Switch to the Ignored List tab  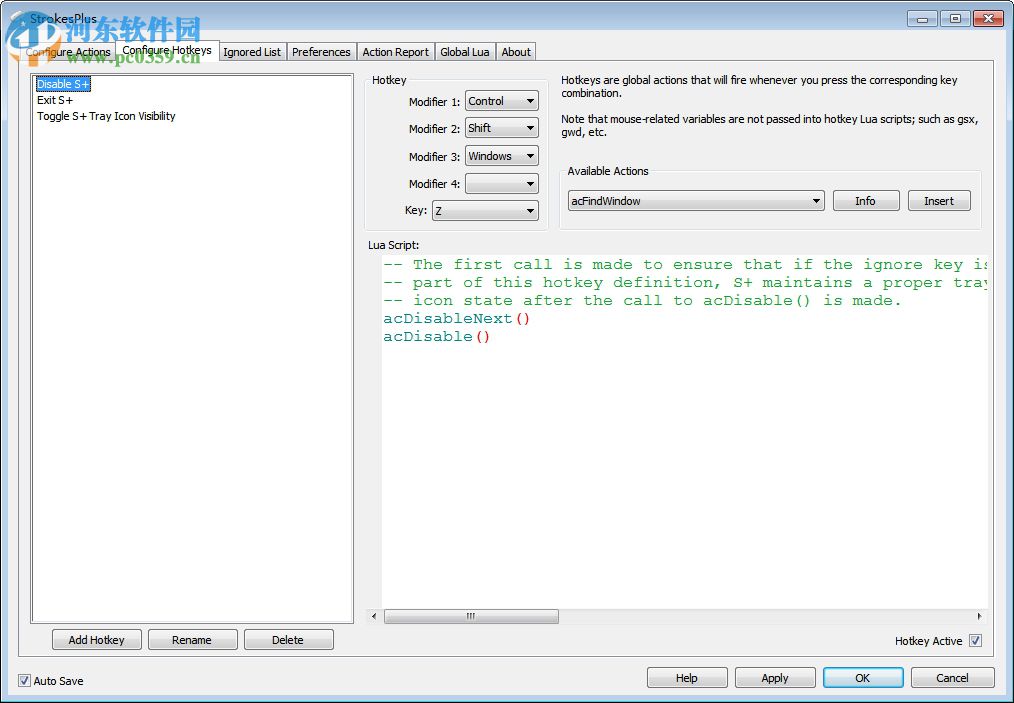[x=252, y=52]
